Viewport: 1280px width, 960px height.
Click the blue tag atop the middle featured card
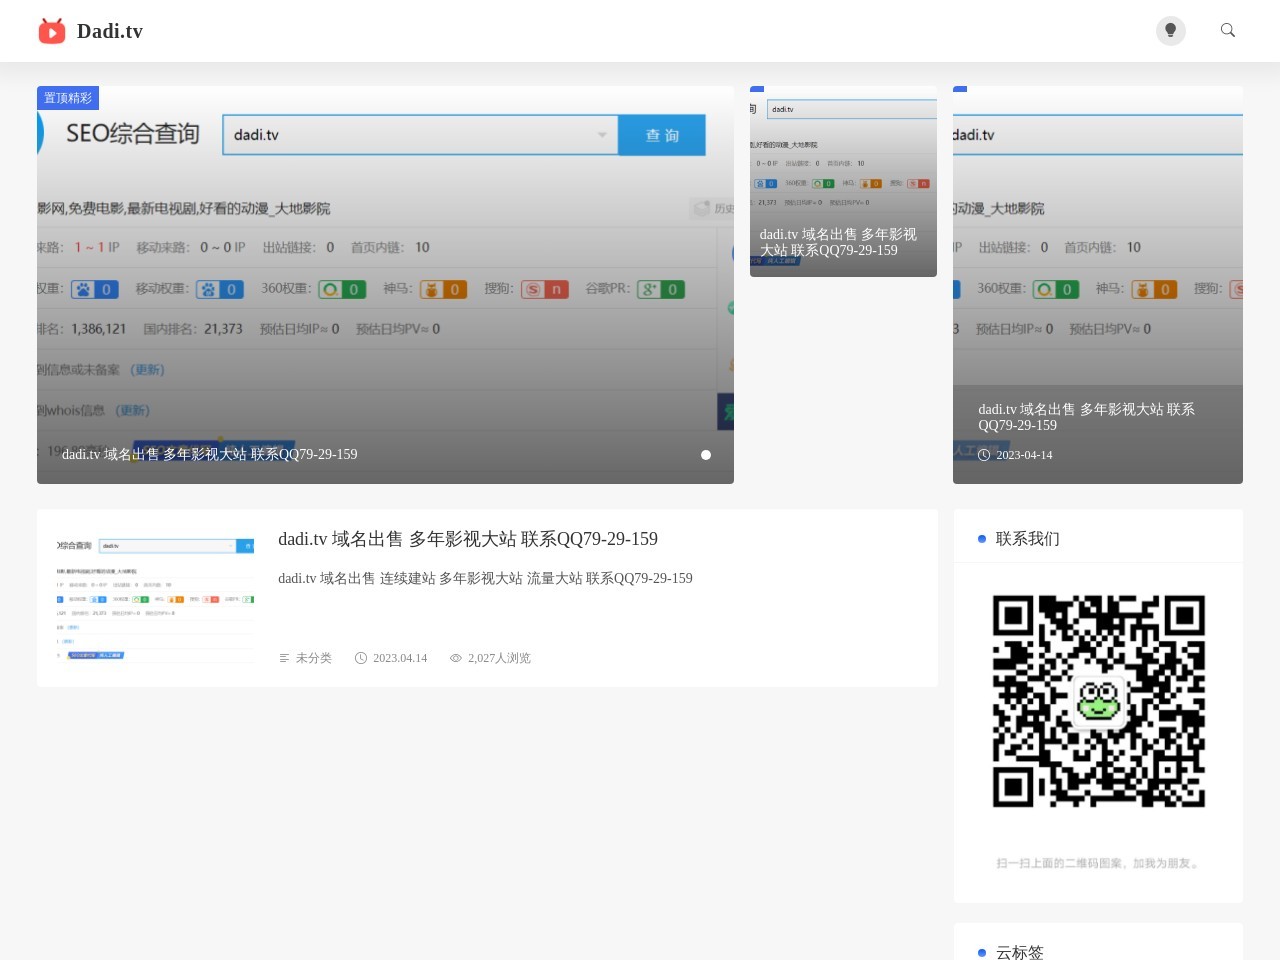tap(757, 89)
